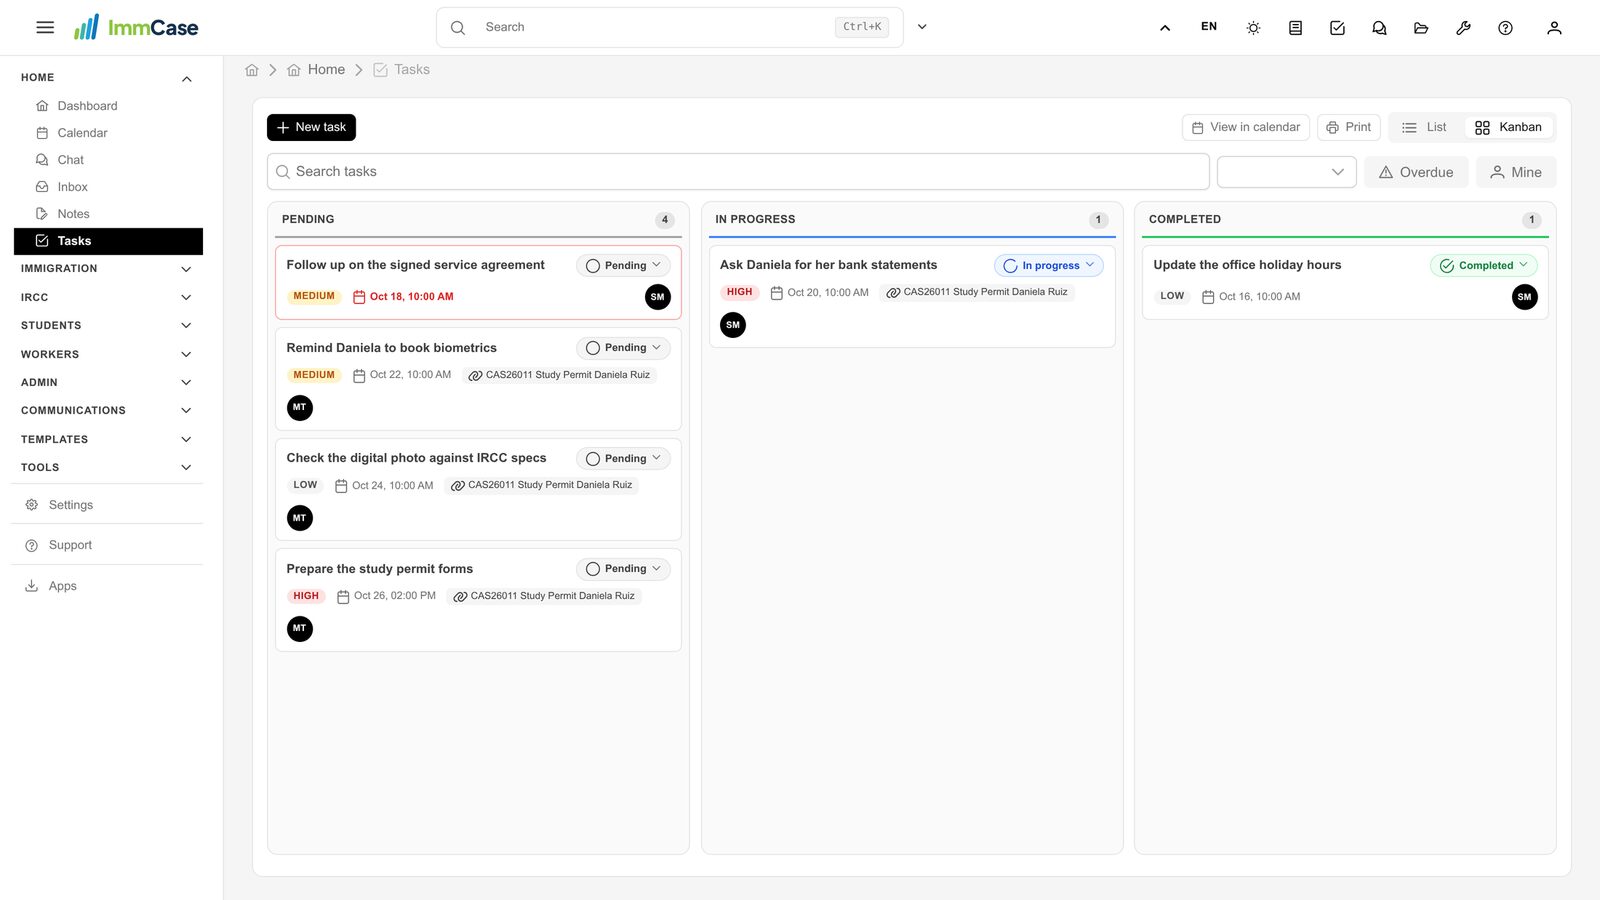The height and width of the screenshot is (900, 1600).
Task: Open CAS26011 Study Permit link on Check photo task
Action: [541, 485]
